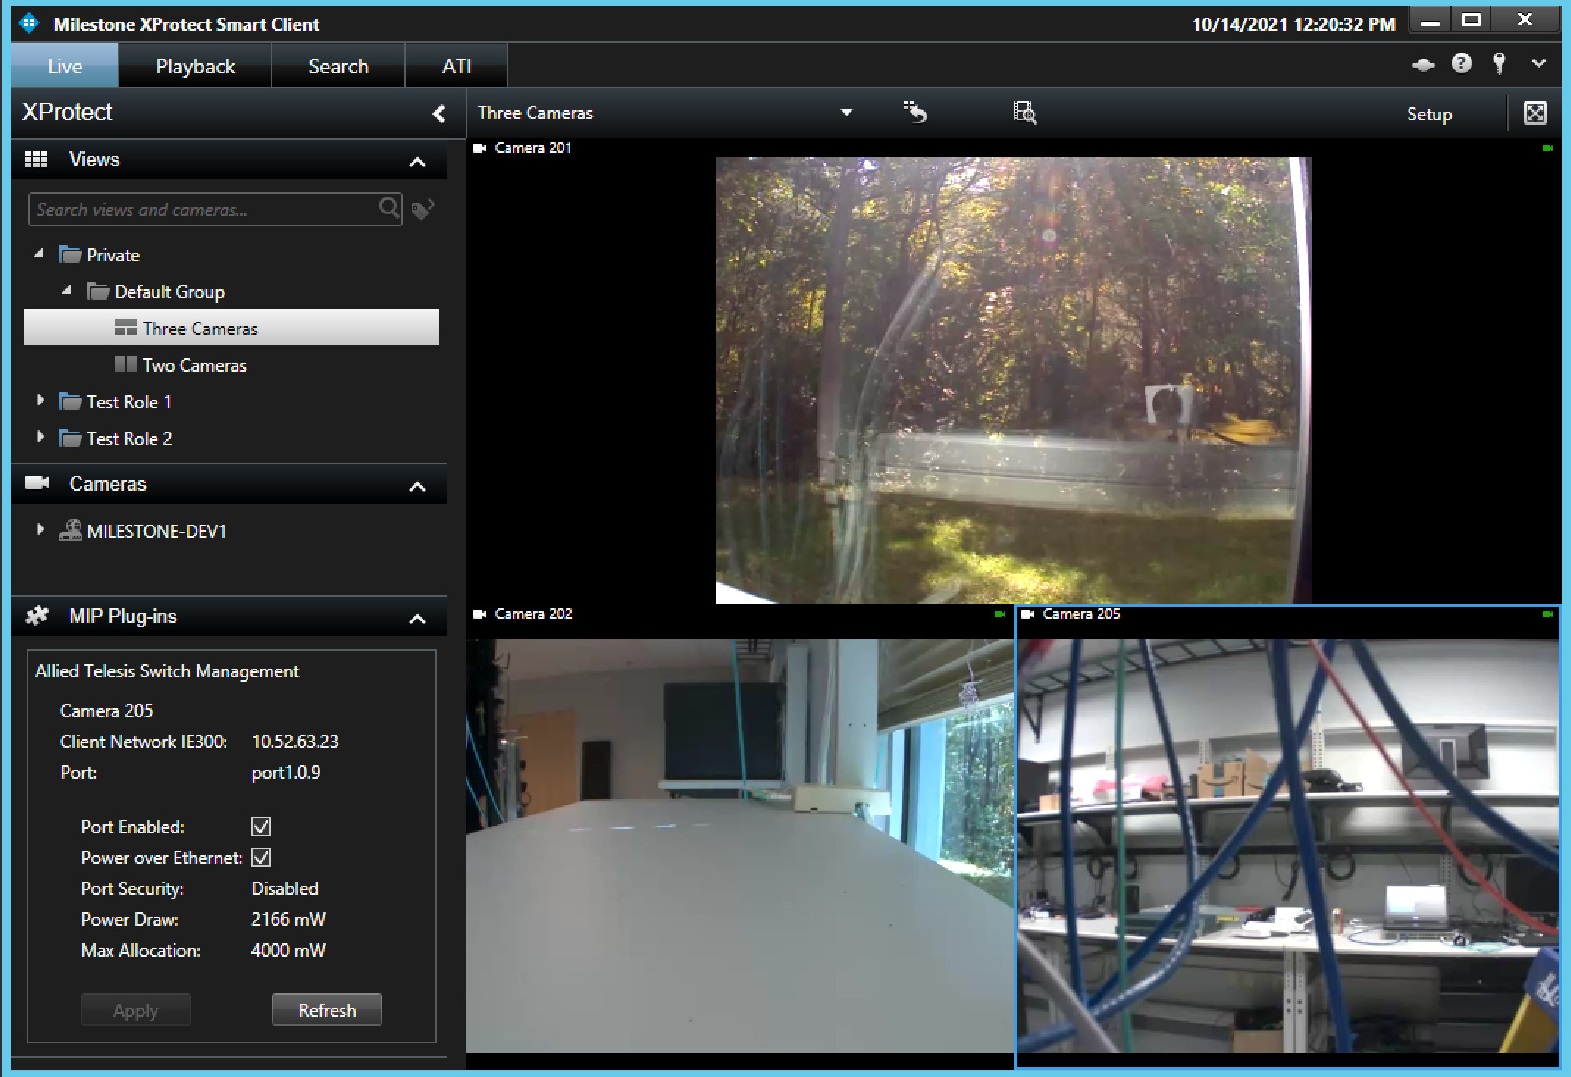Click the reload view icon in toolbar
Screen dimensions: 1571x1077
(915, 112)
